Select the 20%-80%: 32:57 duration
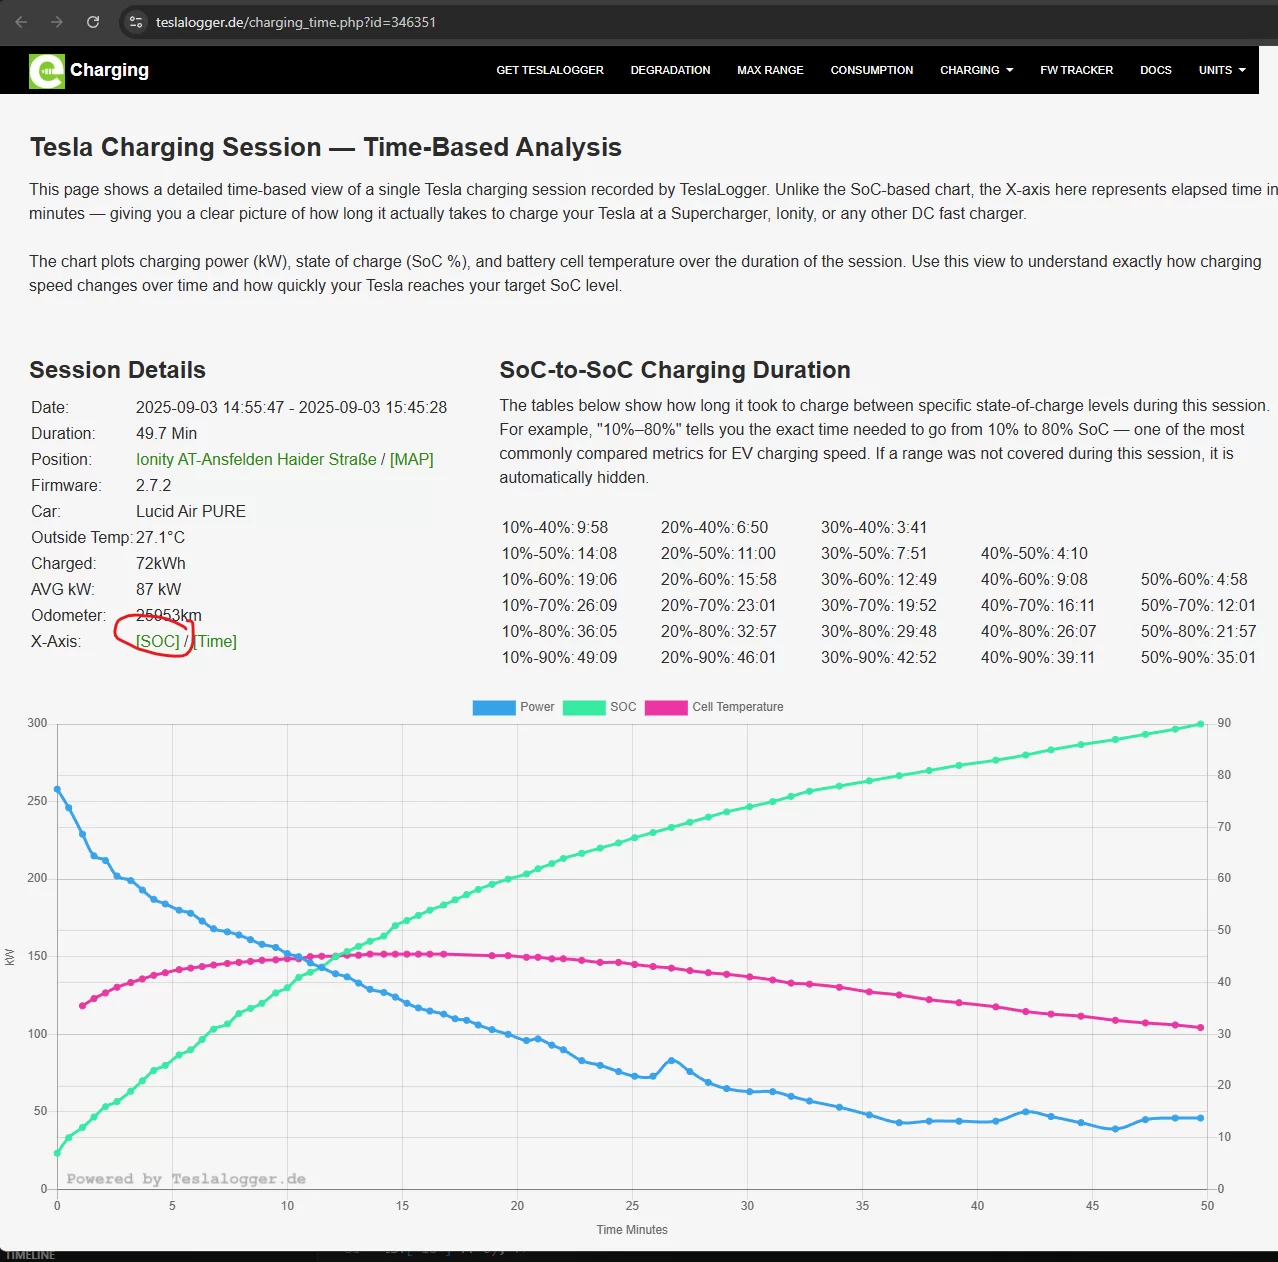This screenshot has width=1278, height=1262. 719,631
